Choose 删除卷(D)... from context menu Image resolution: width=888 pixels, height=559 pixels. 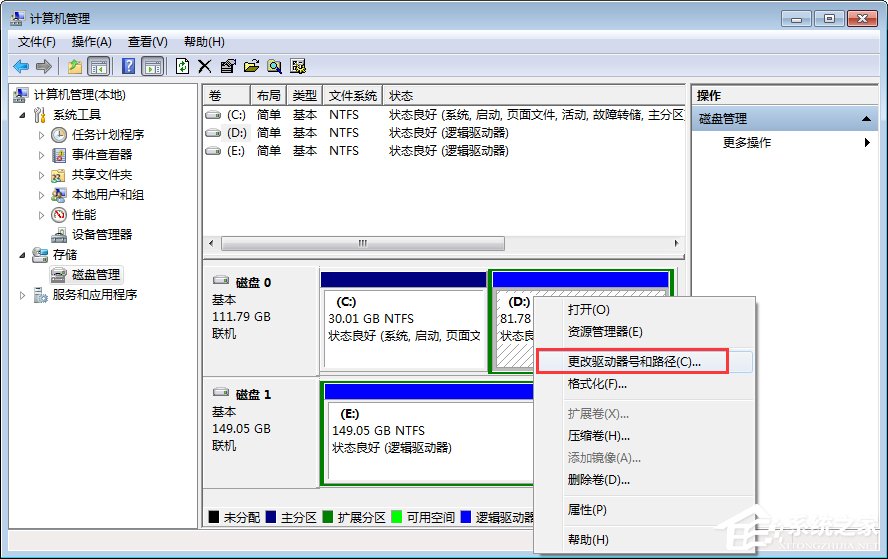click(644, 480)
